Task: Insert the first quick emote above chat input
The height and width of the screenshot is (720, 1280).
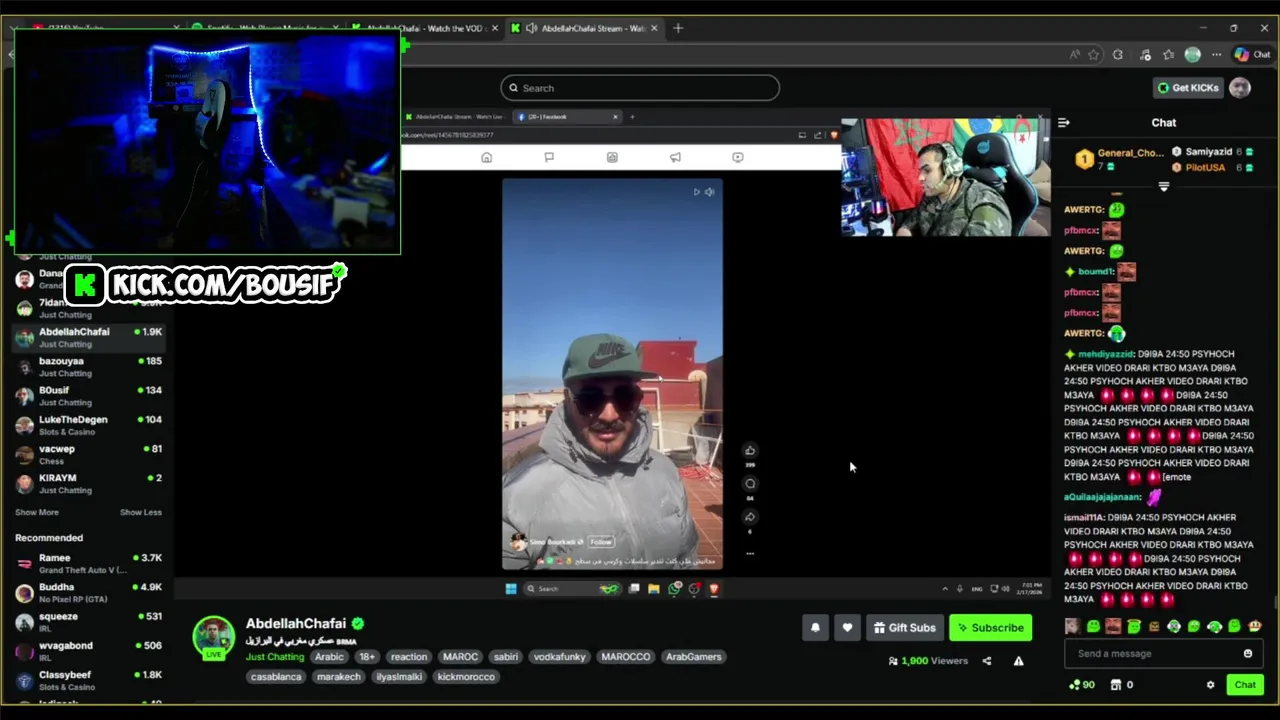Action: coord(1072,627)
